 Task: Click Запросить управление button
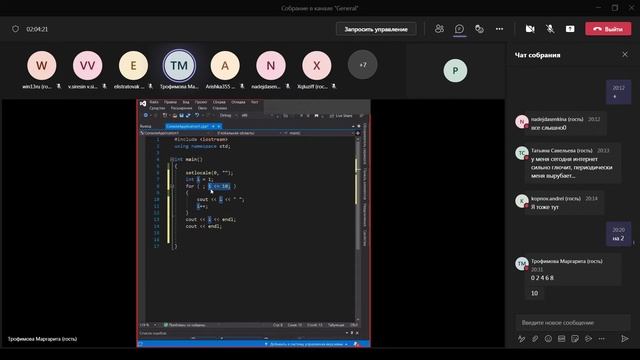click(376, 29)
